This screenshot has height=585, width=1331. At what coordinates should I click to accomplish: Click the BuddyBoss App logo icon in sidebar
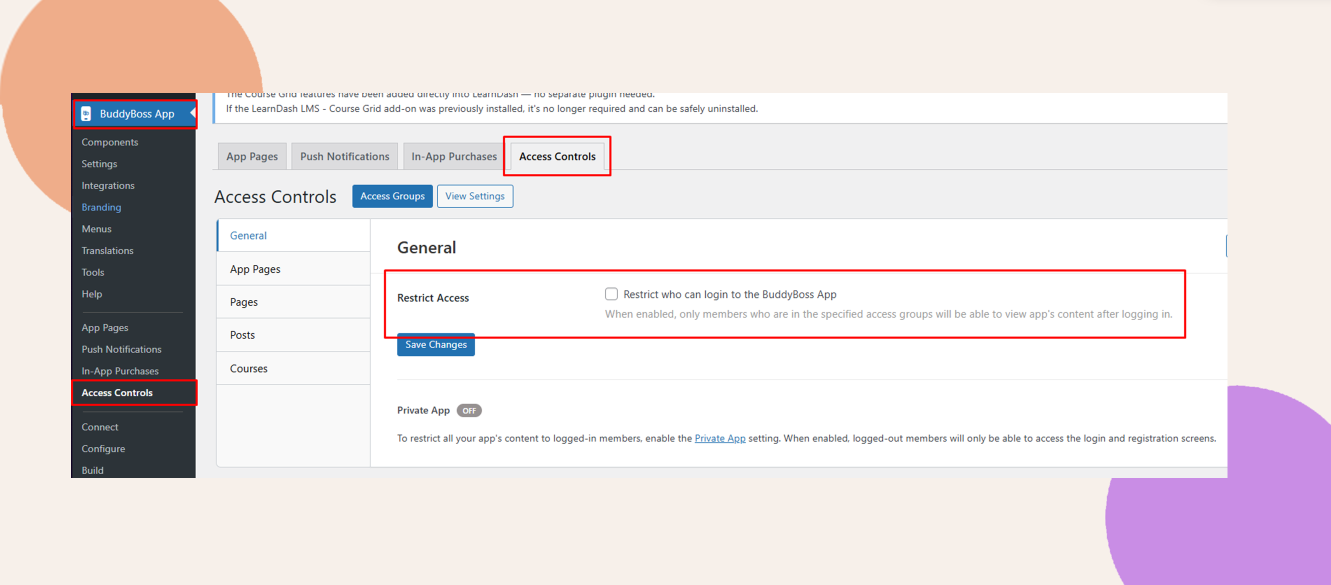(86, 114)
